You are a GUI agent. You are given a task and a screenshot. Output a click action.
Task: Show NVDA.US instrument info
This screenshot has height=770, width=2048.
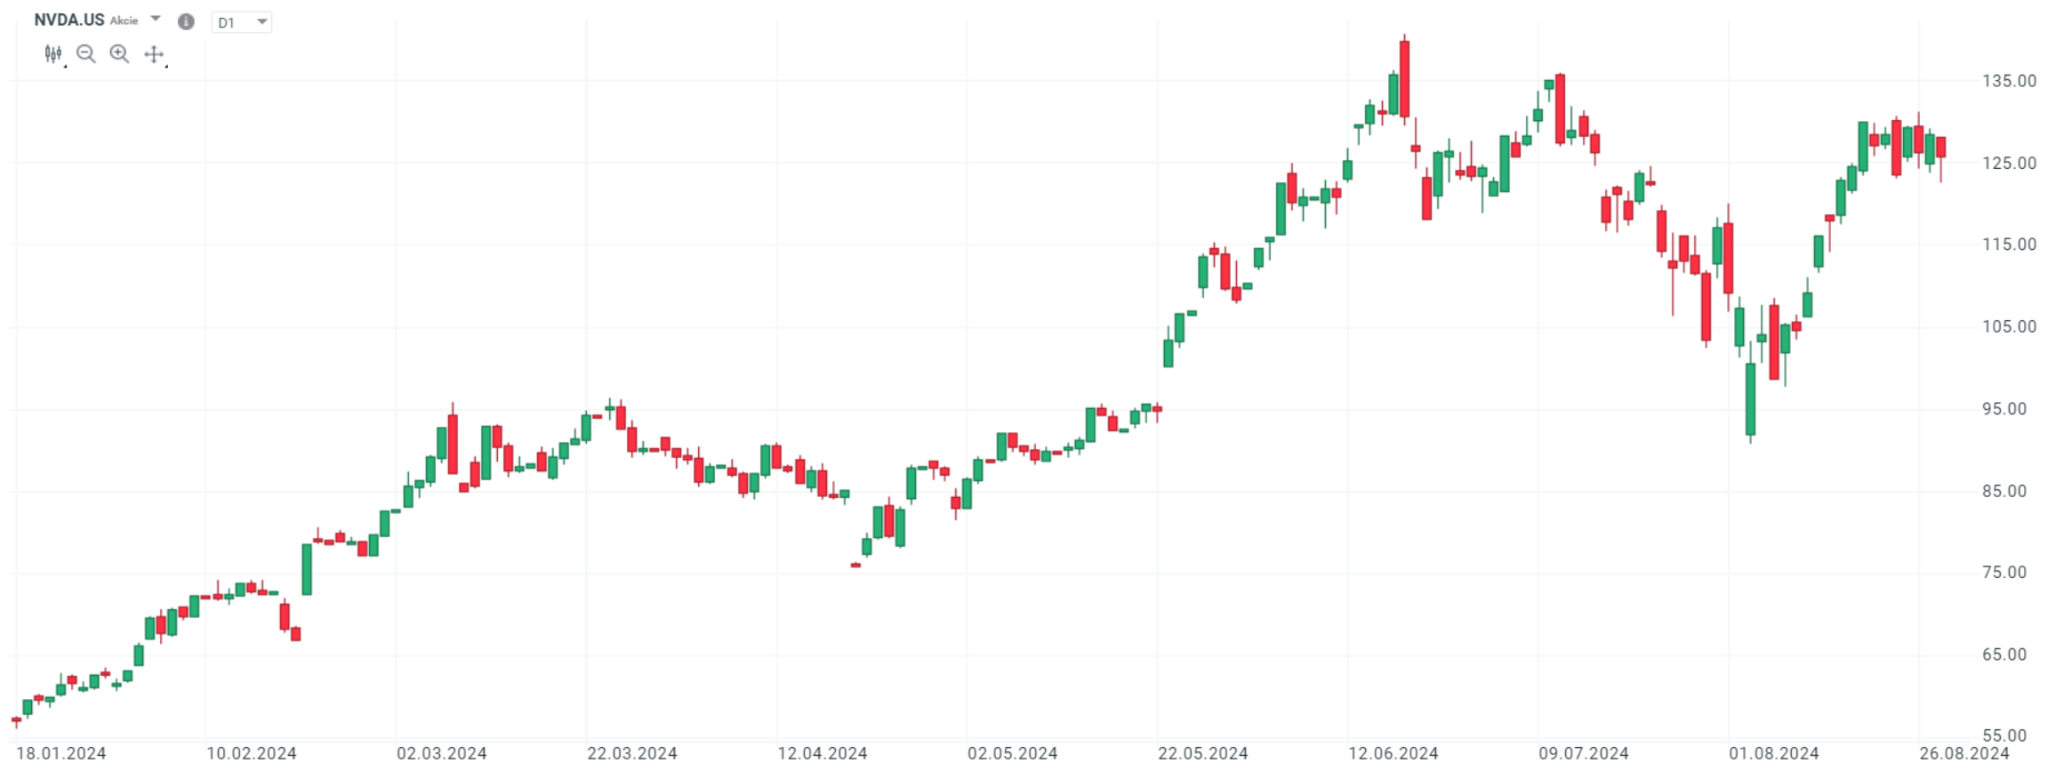pos(186,21)
